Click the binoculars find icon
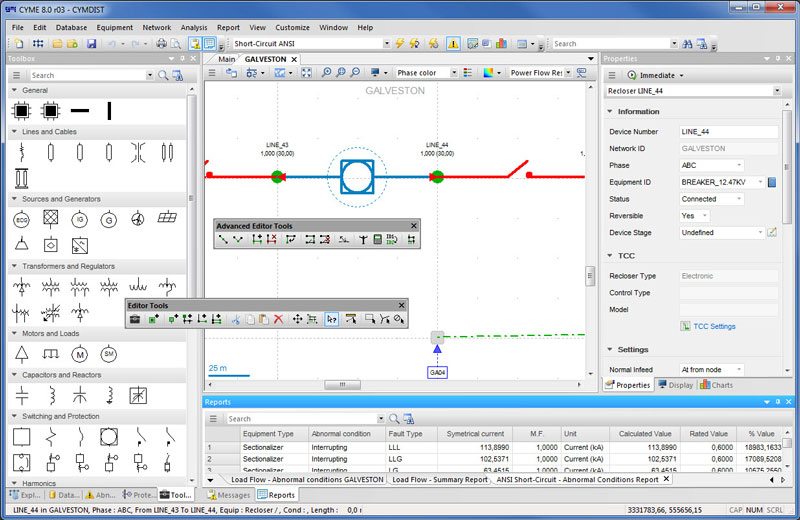800x520 pixels. tap(689, 44)
